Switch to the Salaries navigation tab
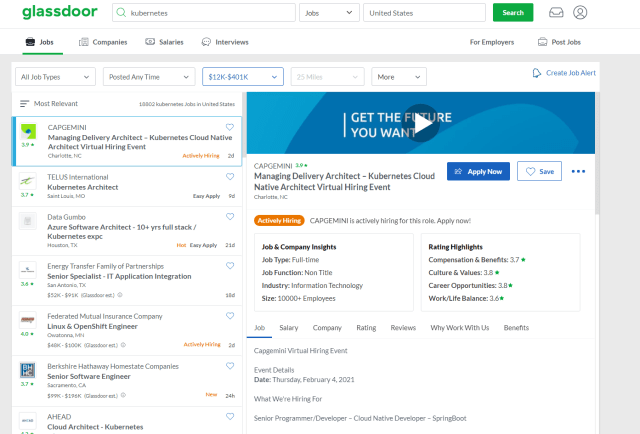This screenshot has height=434, width=640. click(x=164, y=42)
